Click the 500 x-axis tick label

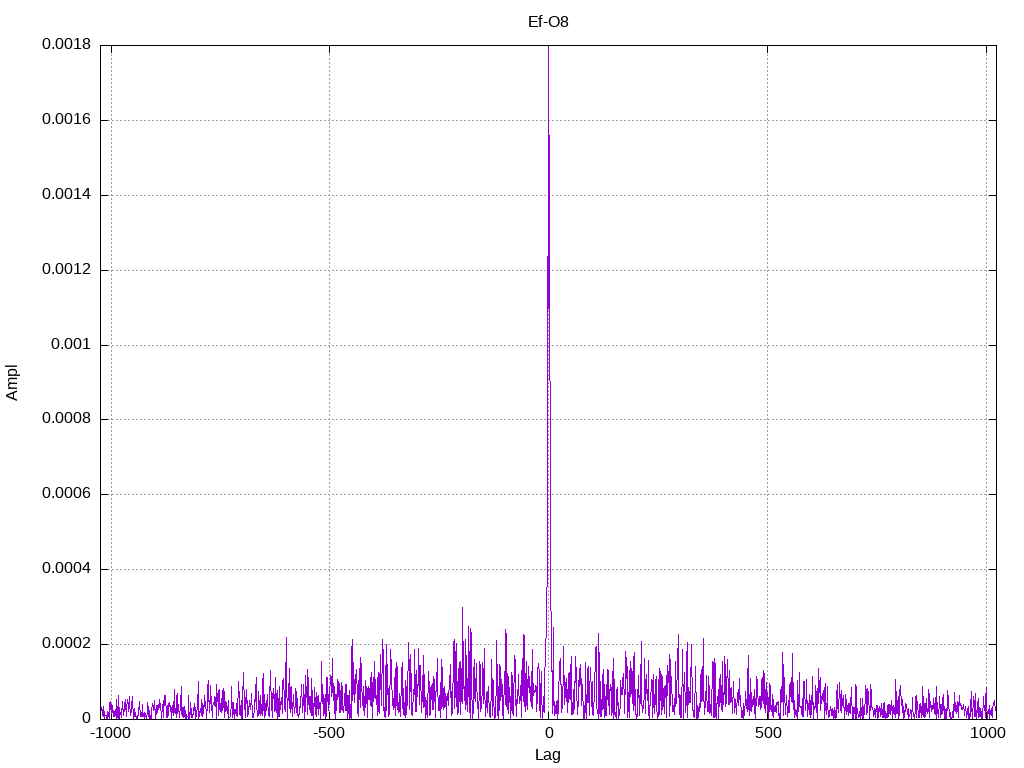click(x=768, y=733)
